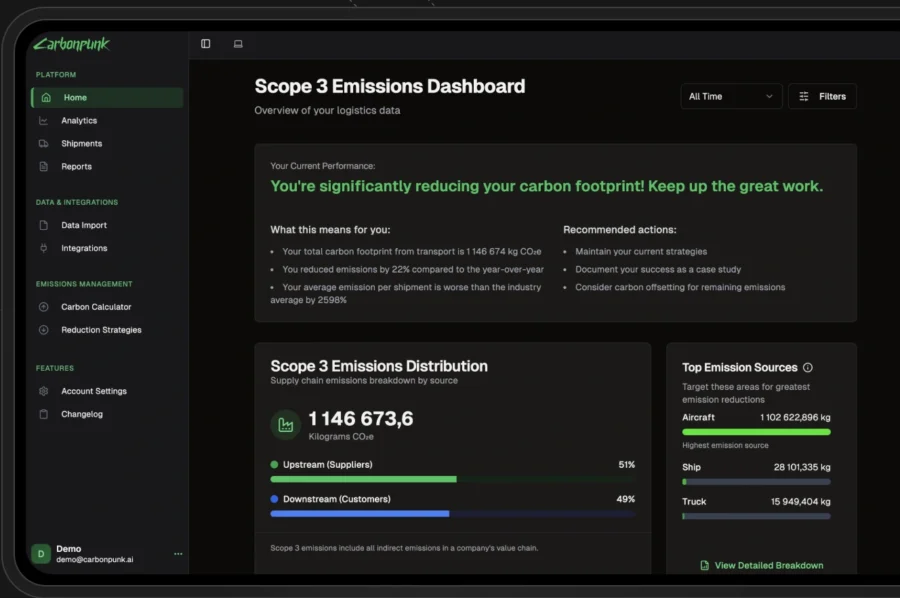Click the info icon next to Top Emission Sources
This screenshot has width=900, height=598.
point(808,367)
